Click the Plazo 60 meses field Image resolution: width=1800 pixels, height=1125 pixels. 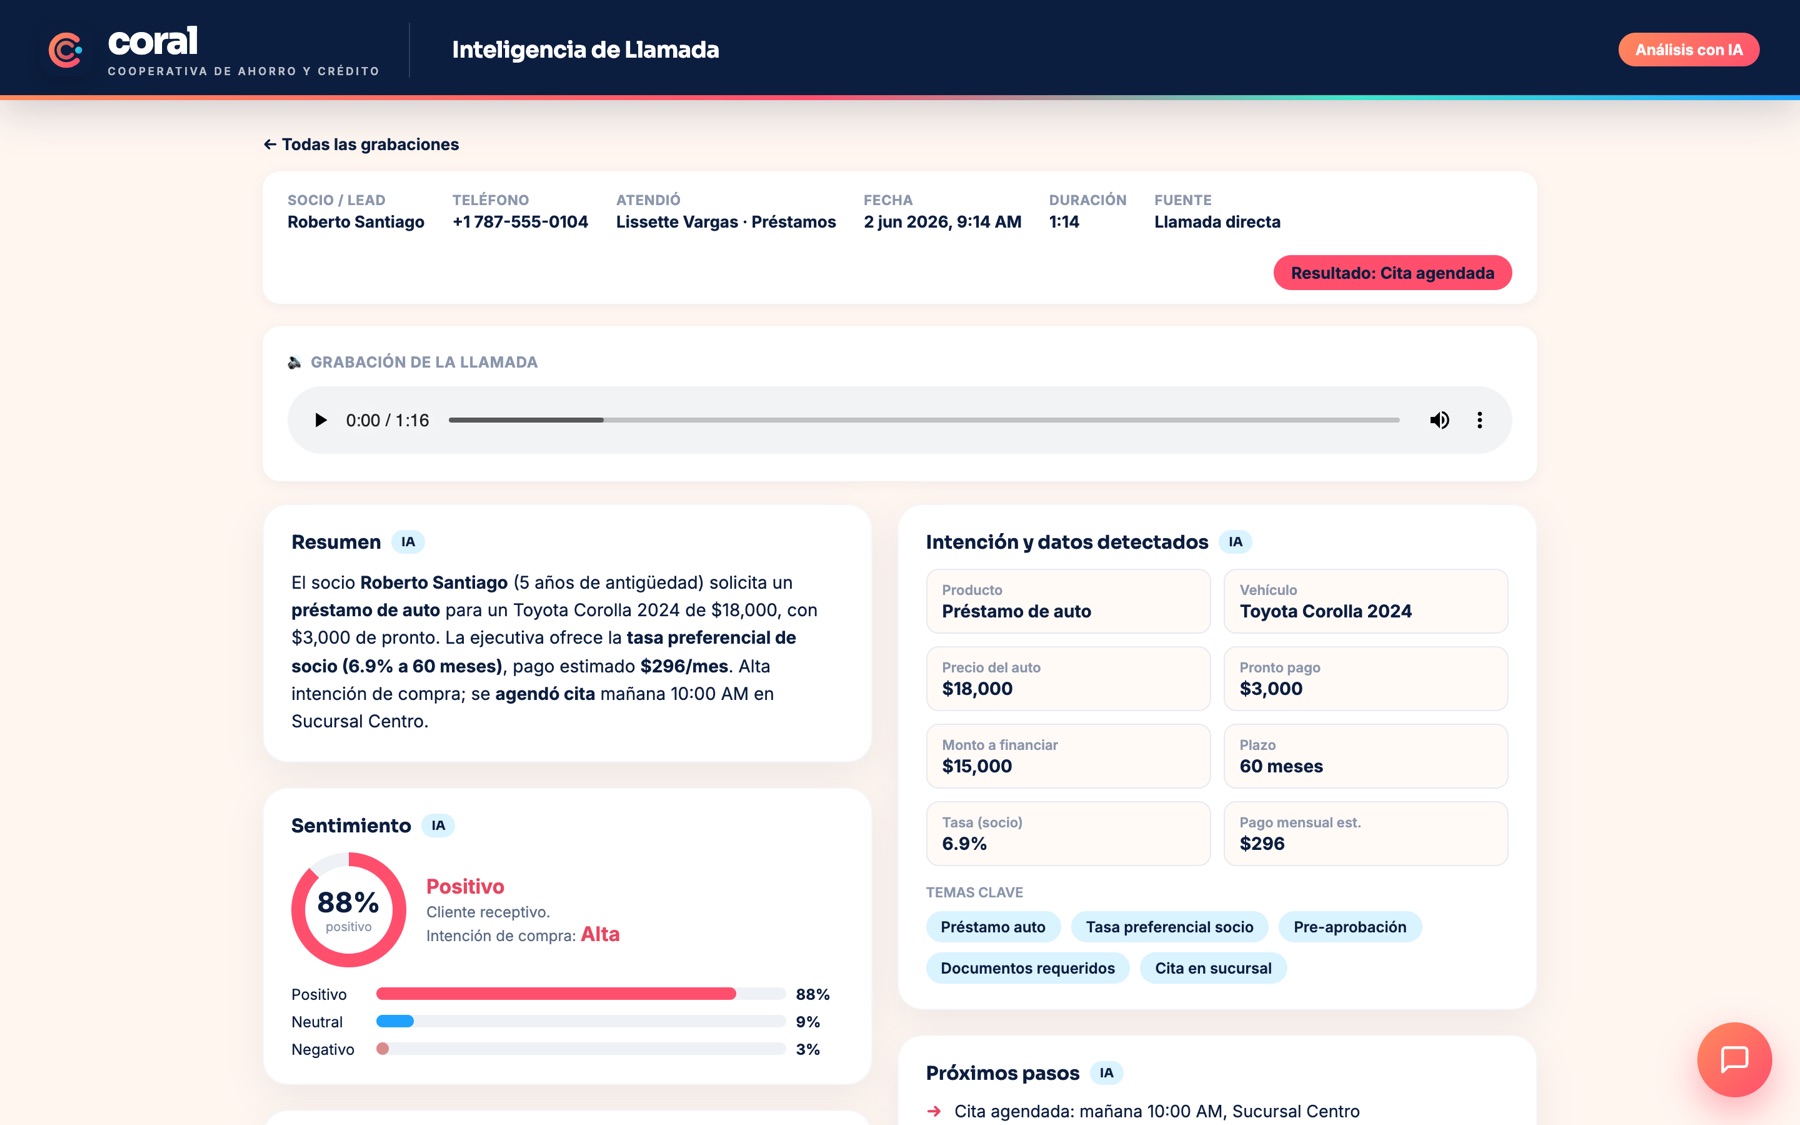pos(1366,756)
